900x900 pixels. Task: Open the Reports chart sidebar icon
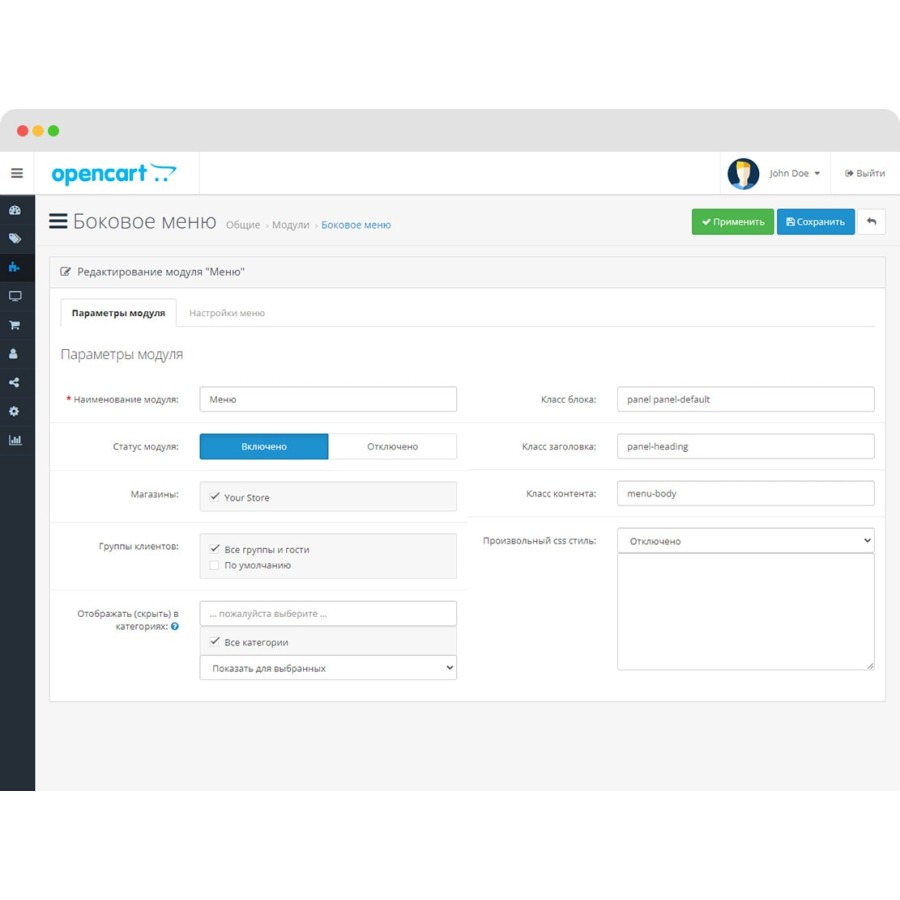15,440
